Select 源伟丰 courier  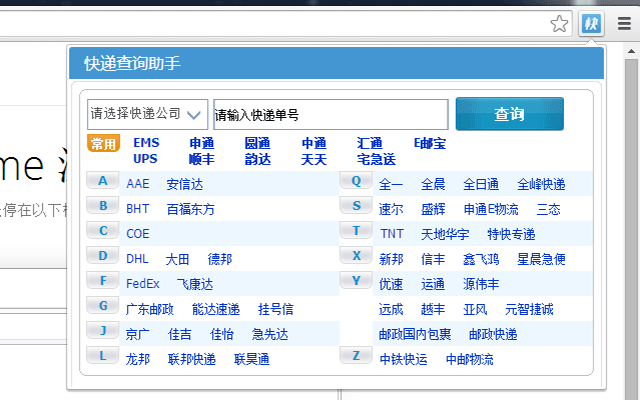[481, 284]
